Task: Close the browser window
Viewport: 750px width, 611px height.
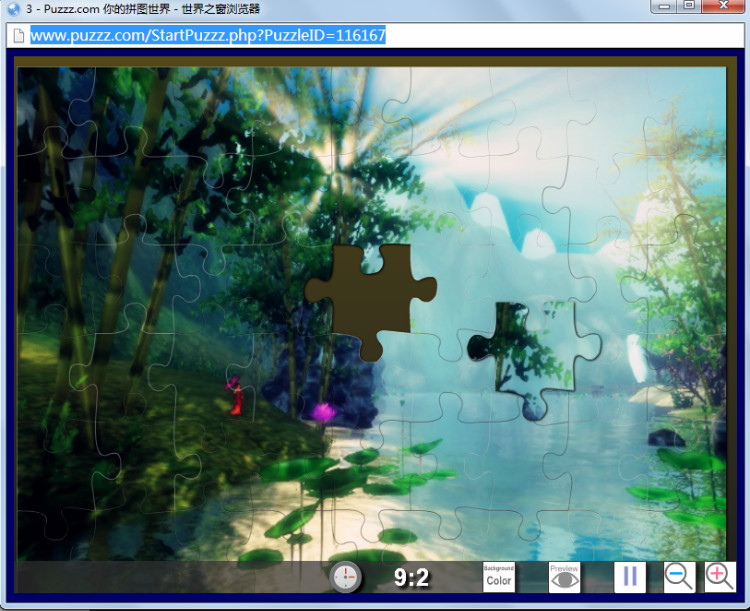Action: (x=723, y=6)
